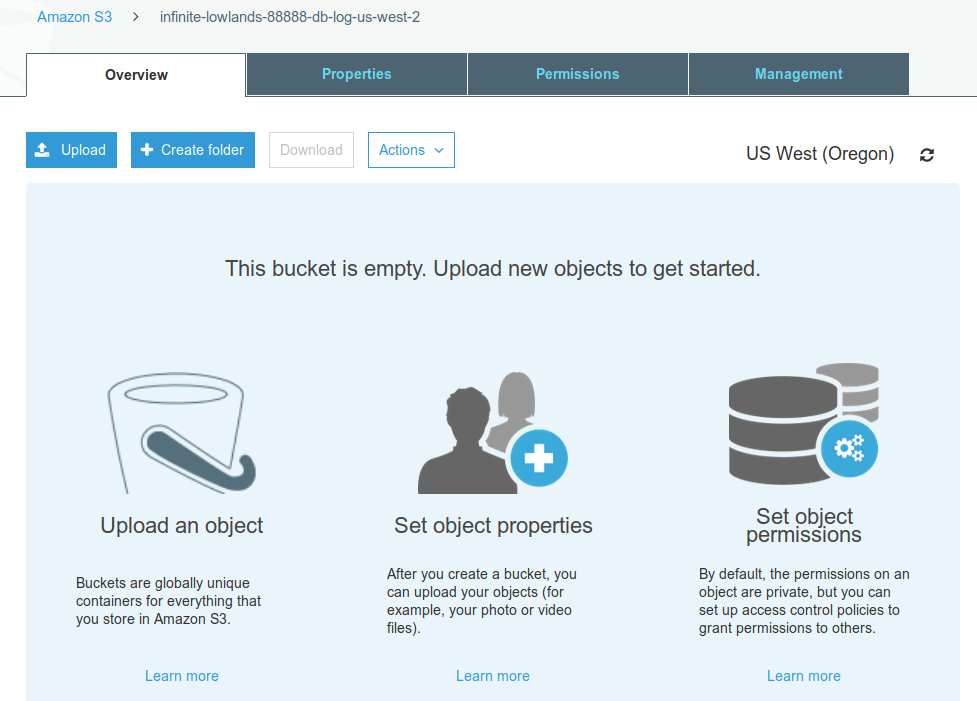Open Learn more under Set object permissions
Viewport: 977px width, 701px height.
click(804, 676)
